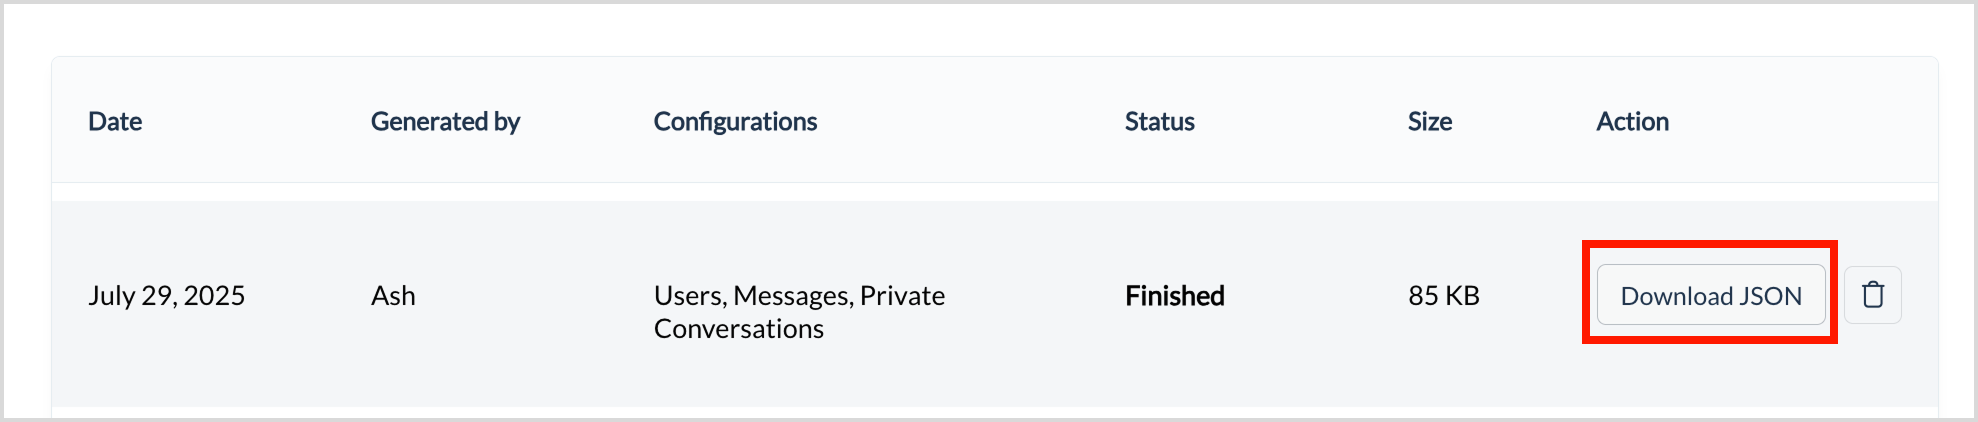Click the Configurations column header
1978x422 pixels.
click(x=735, y=121)
